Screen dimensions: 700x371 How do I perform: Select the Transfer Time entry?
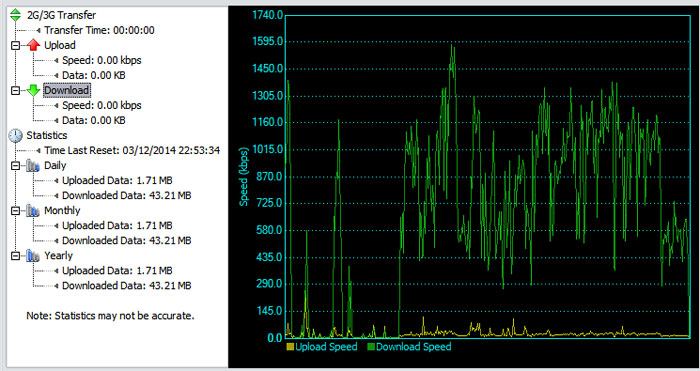[x=99, y=30]
